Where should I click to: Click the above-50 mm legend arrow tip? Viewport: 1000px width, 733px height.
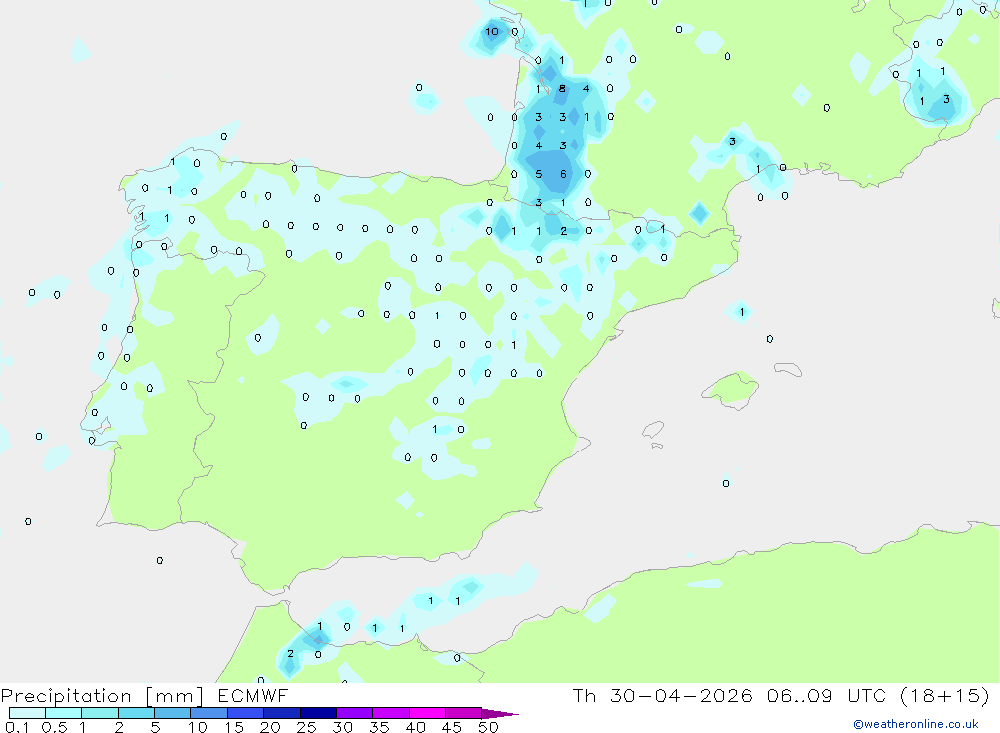[x=500, y=714]
